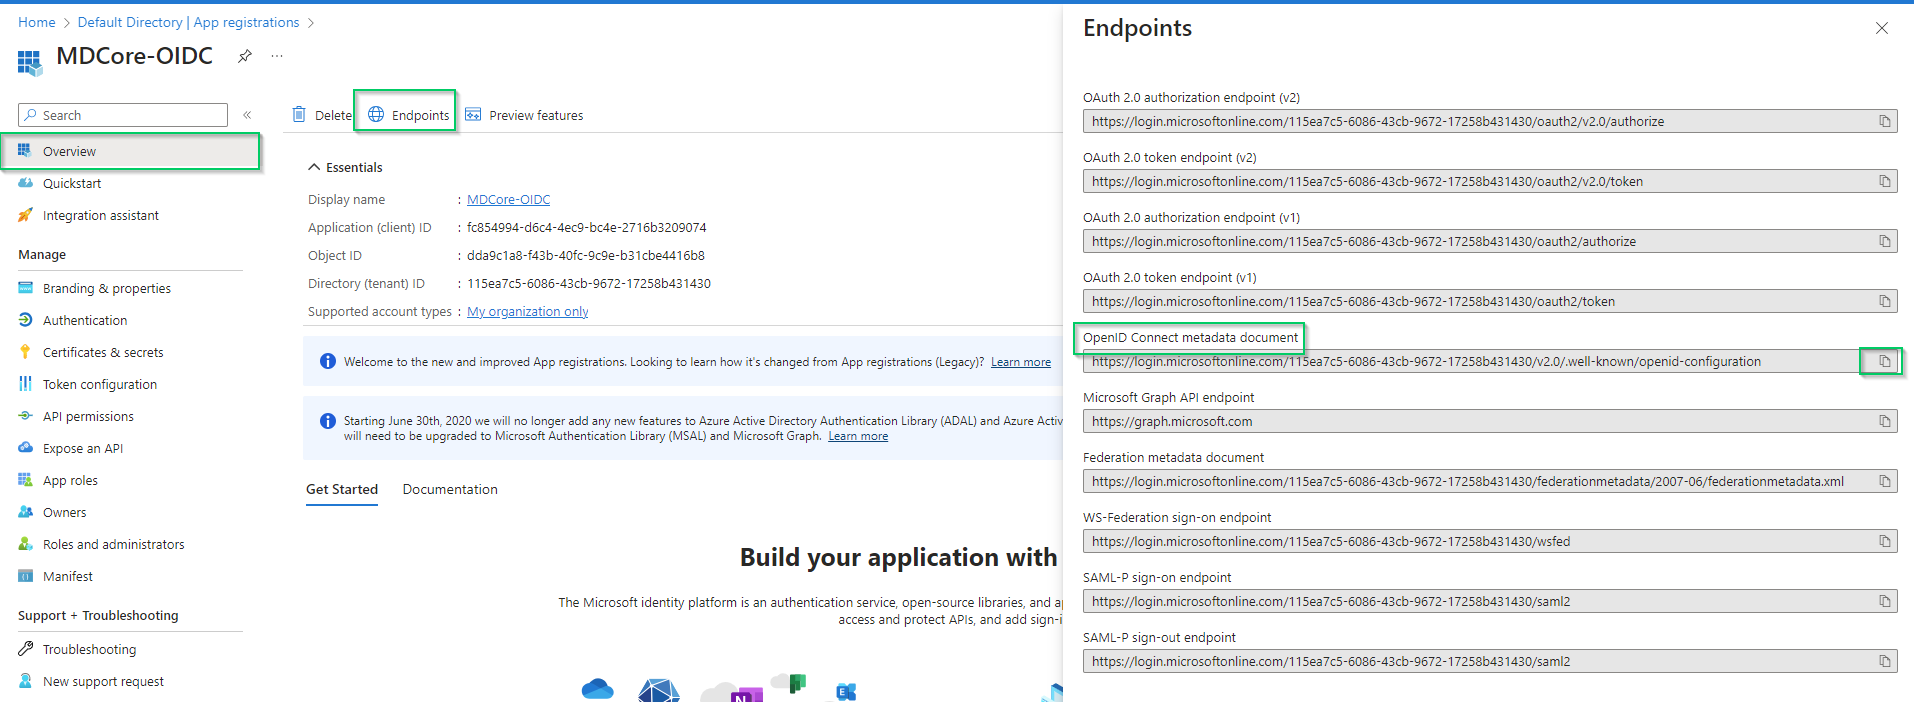Click the Object ID value

click(x=585, y=255)
